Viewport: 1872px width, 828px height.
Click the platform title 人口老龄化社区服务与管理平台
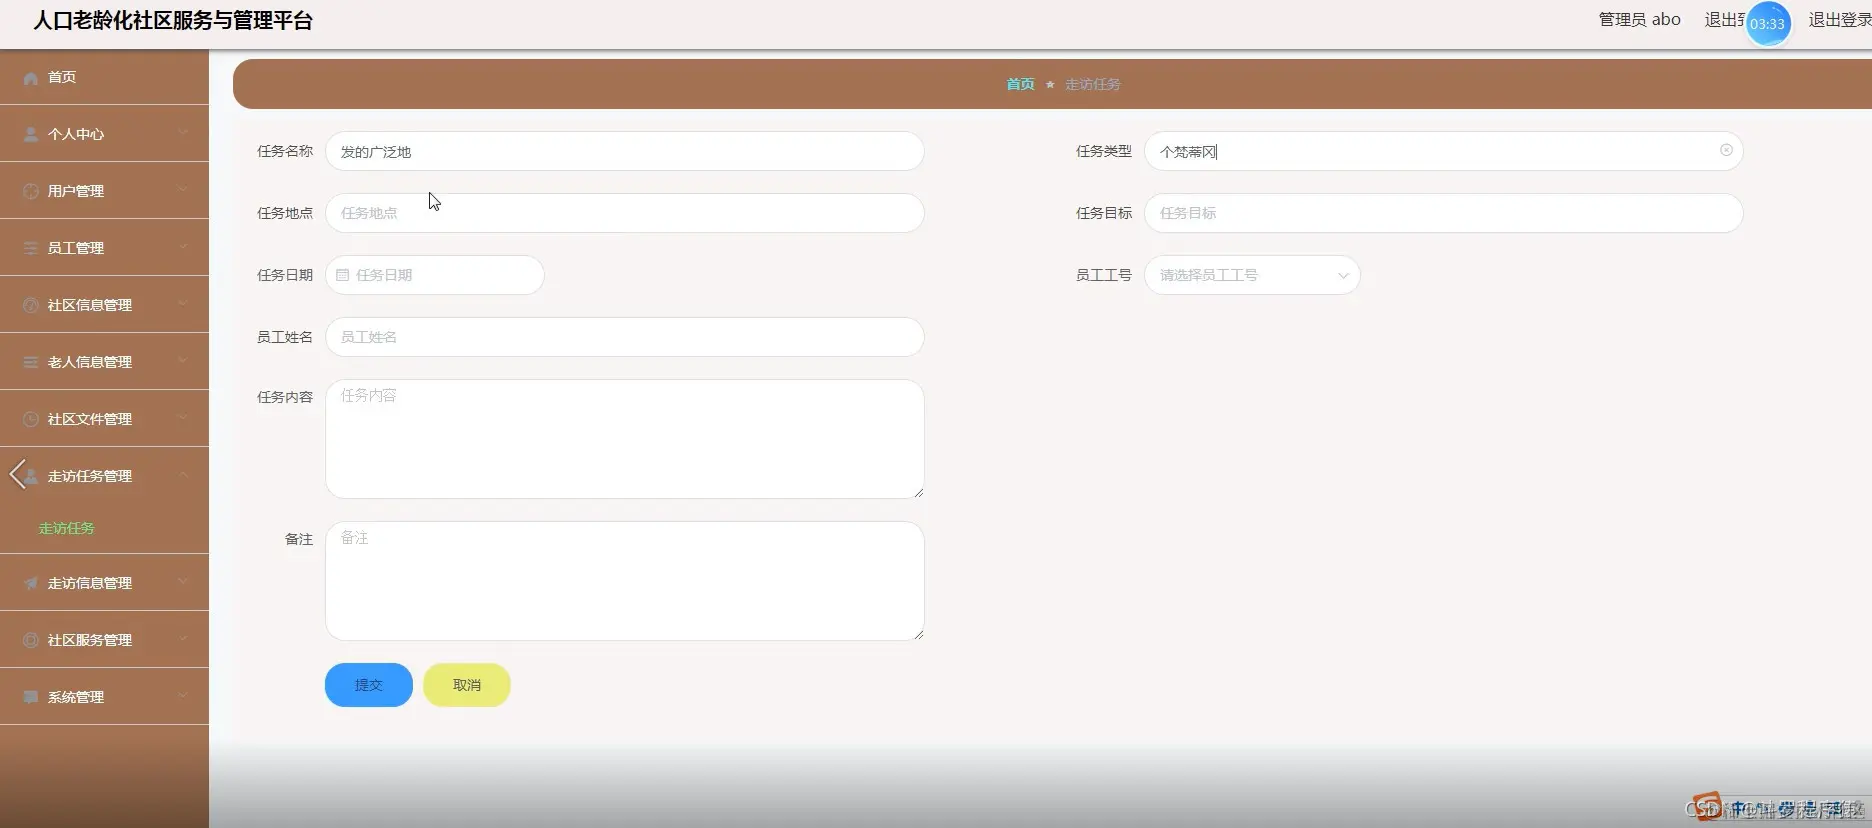[173, 21]
